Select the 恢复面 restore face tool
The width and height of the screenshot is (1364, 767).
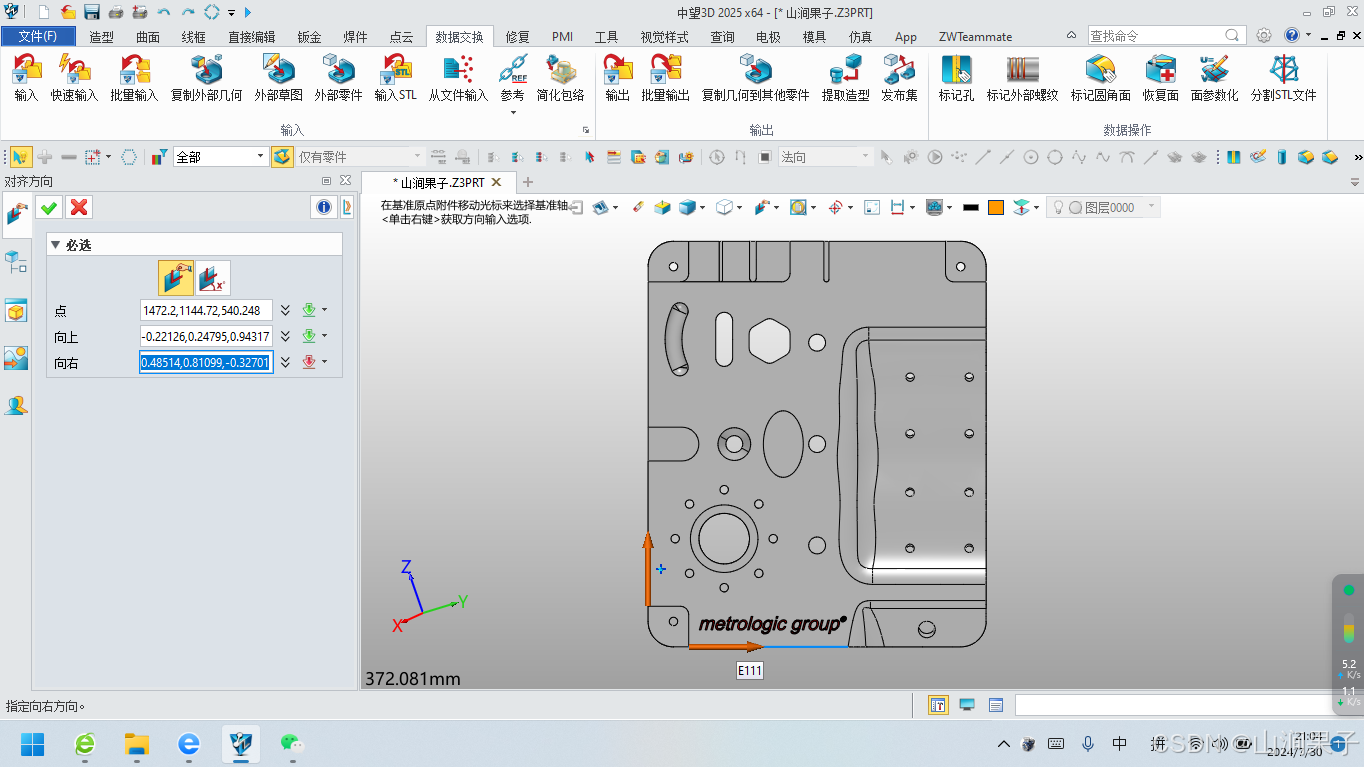1161,78
